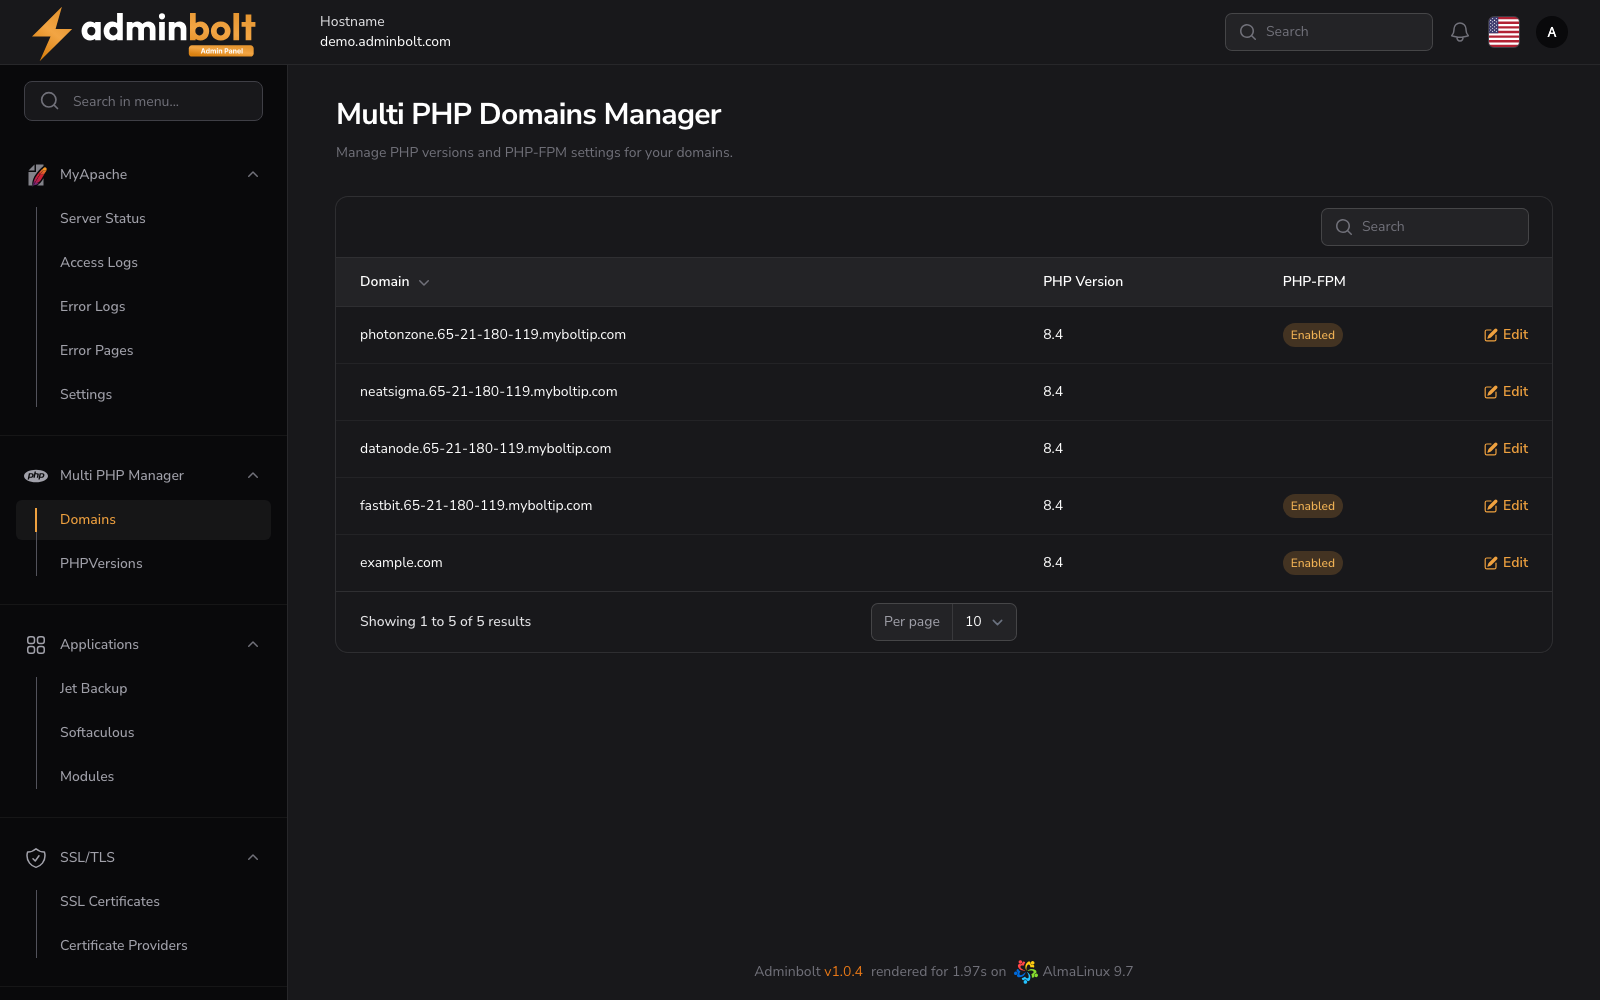This screenshot has height=1000, width=1600.
Task: Collapse the SSL/TLS section chevron
Action: tap(253, 858)
